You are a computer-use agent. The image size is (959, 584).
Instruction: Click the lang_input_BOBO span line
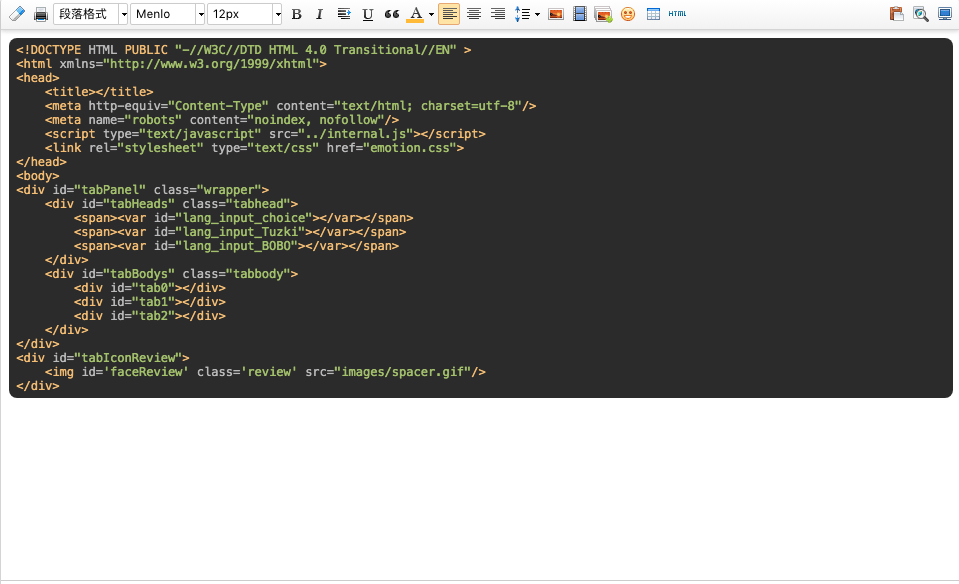click(236, 246)
